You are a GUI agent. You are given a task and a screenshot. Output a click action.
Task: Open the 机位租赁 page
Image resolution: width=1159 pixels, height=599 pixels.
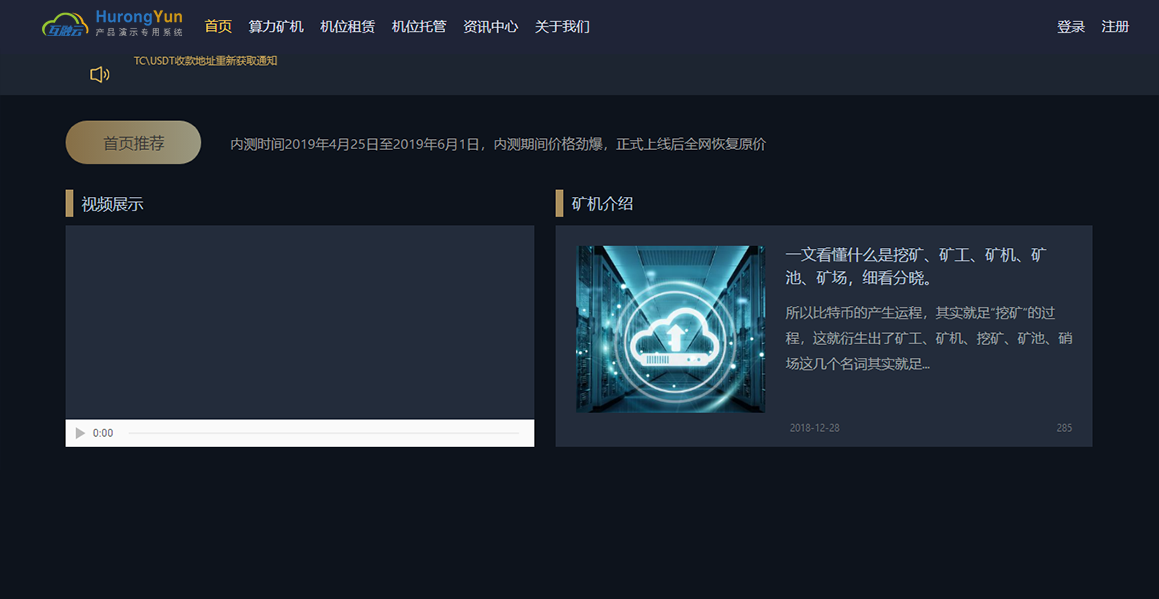[346, 26]
